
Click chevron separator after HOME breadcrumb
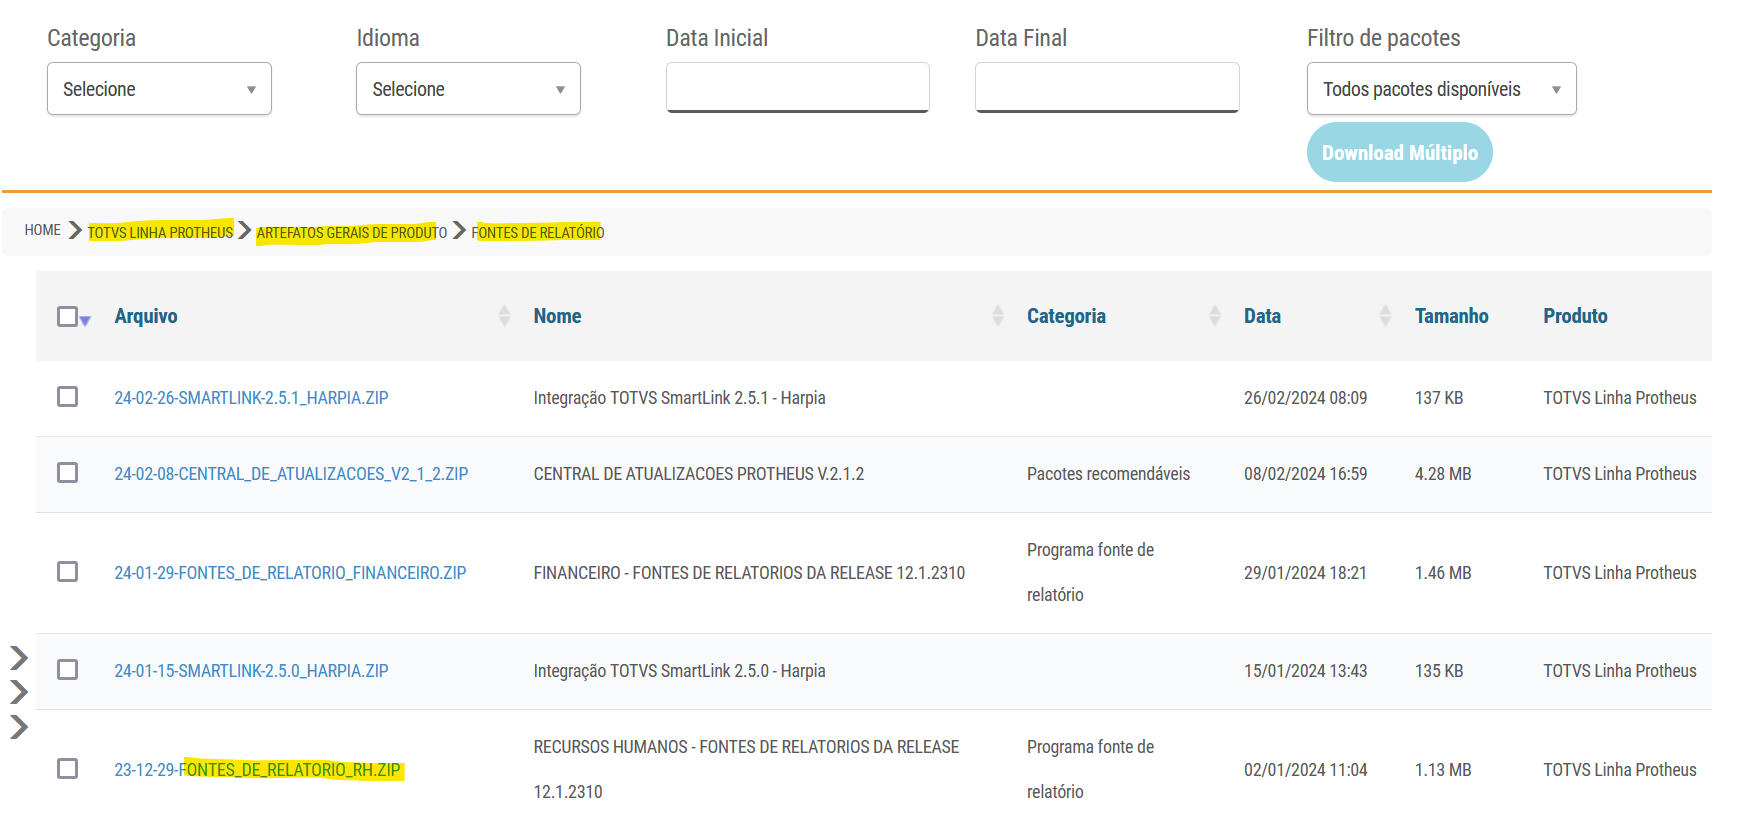[75, 231]
